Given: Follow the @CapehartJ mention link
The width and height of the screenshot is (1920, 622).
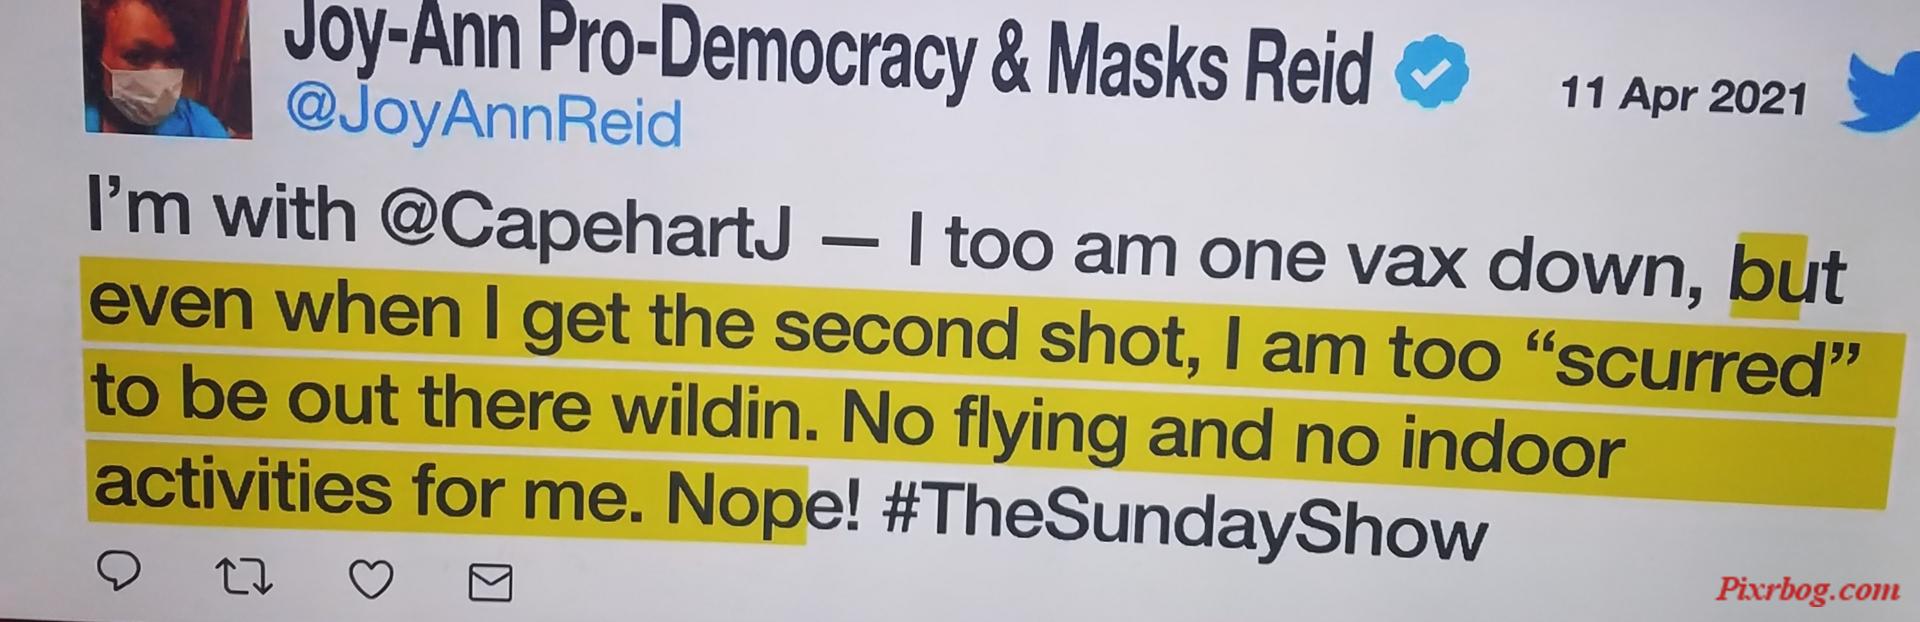Looking at the screenshot, I should (585, 228).
